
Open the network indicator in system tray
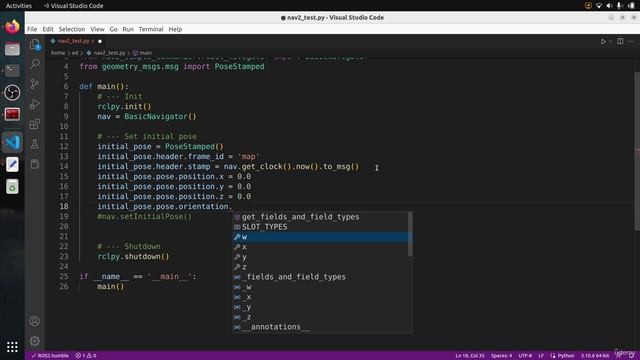click(599, 6)
